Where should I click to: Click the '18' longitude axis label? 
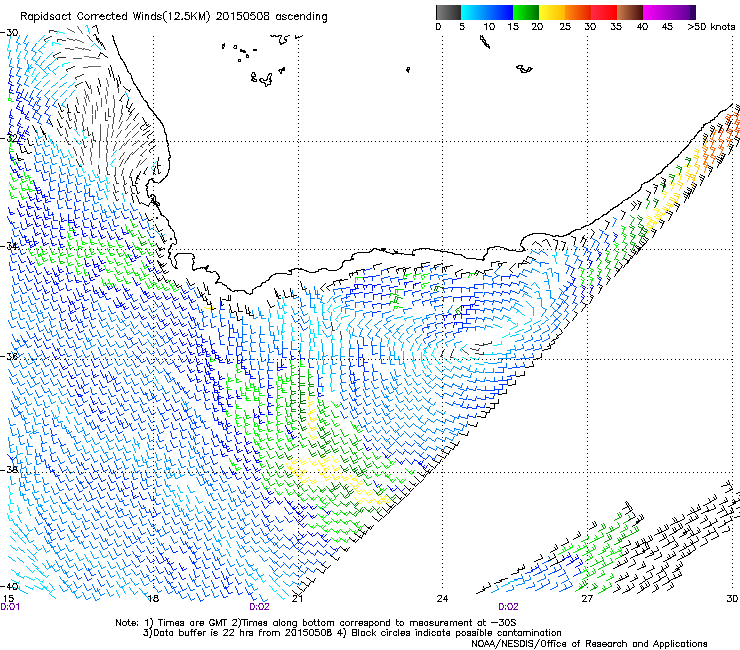tap(153, 598)
